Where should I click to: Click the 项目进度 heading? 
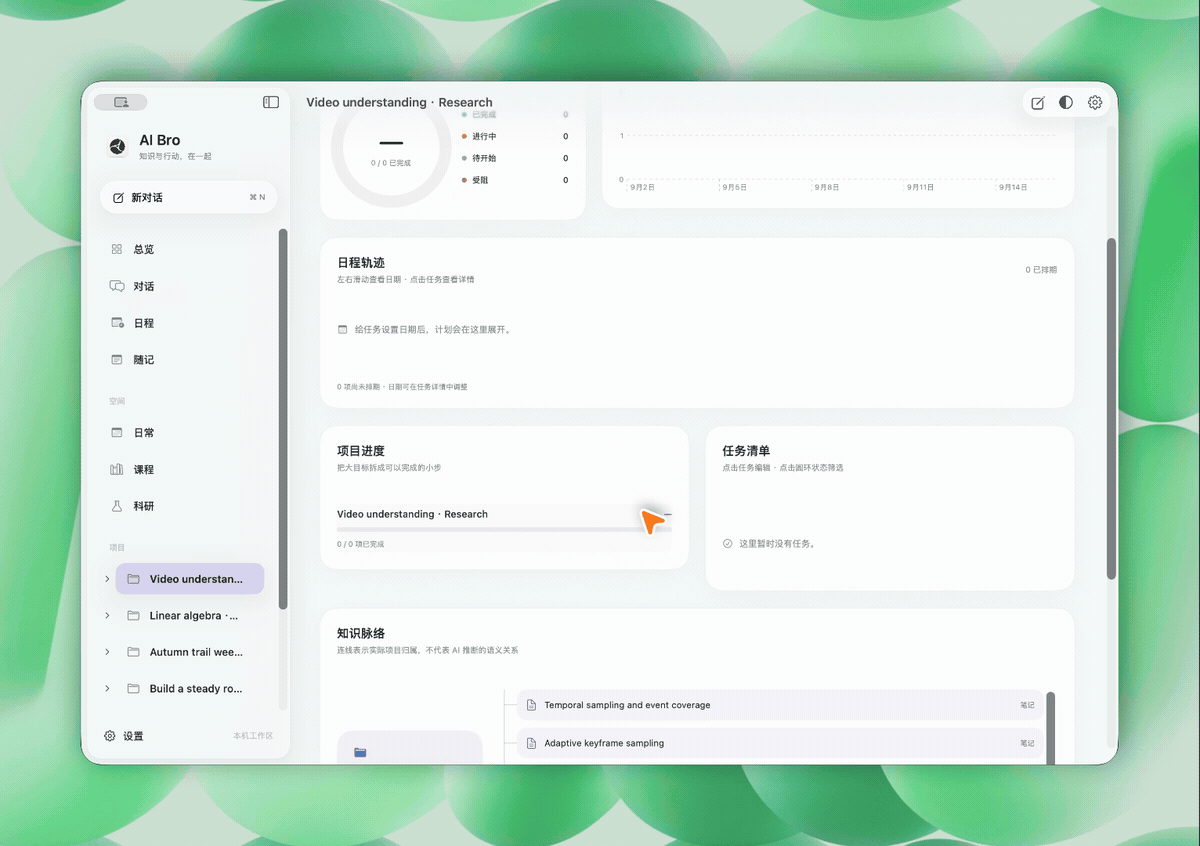click(x=361, y=451)
